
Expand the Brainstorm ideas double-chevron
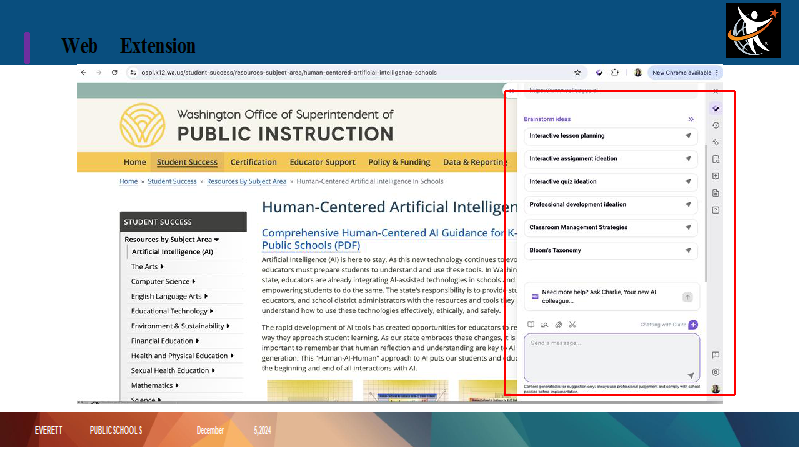691,119
